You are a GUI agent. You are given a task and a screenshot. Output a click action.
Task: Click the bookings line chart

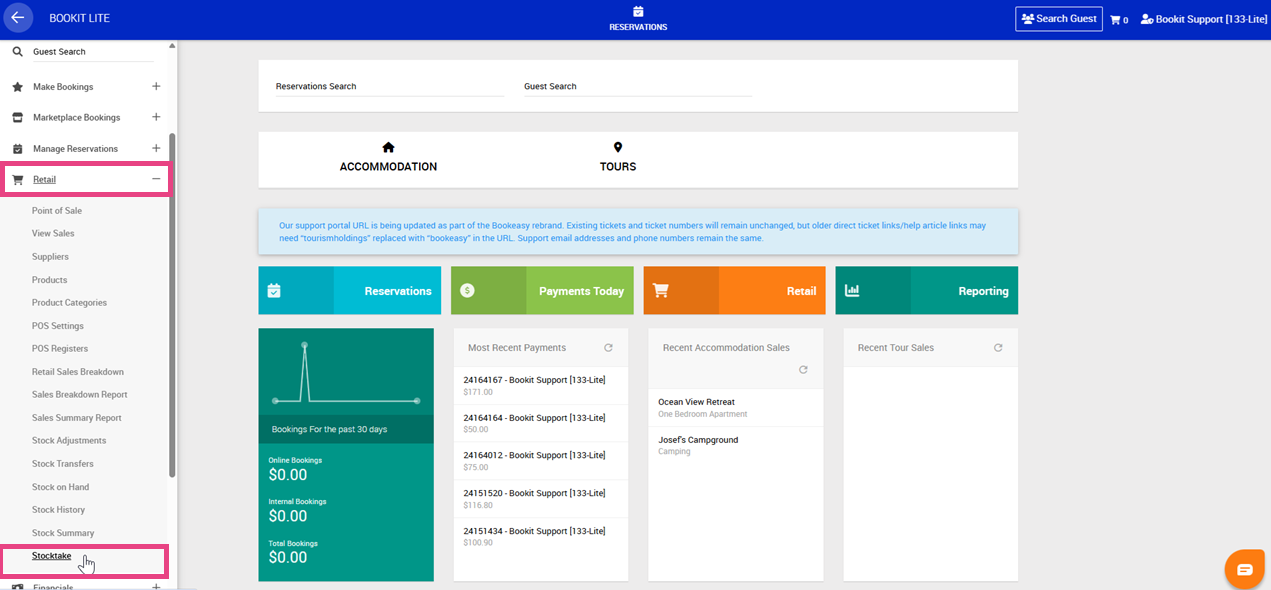346,373
